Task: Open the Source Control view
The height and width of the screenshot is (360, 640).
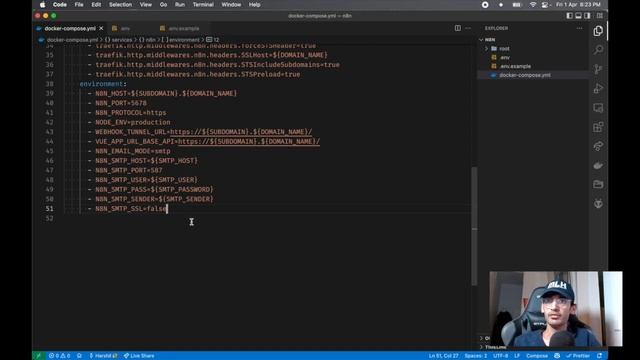Action: coord(598,69)
